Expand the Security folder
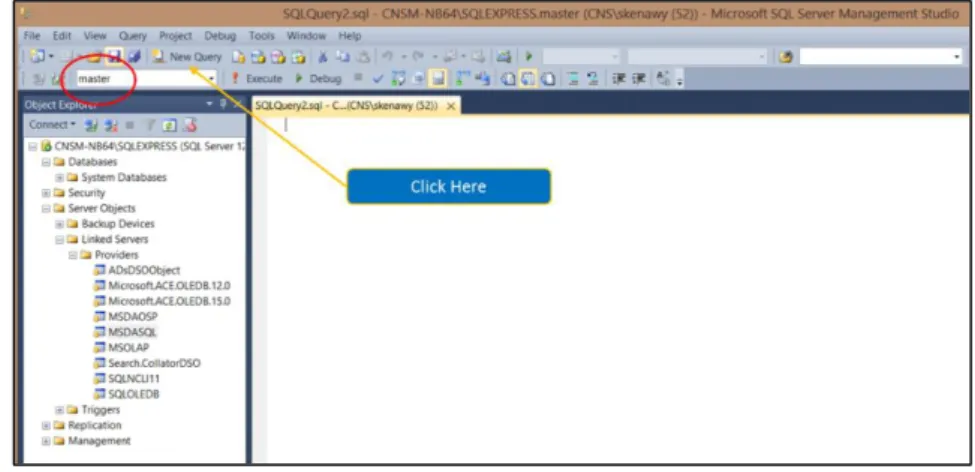 tap(45, 193)
